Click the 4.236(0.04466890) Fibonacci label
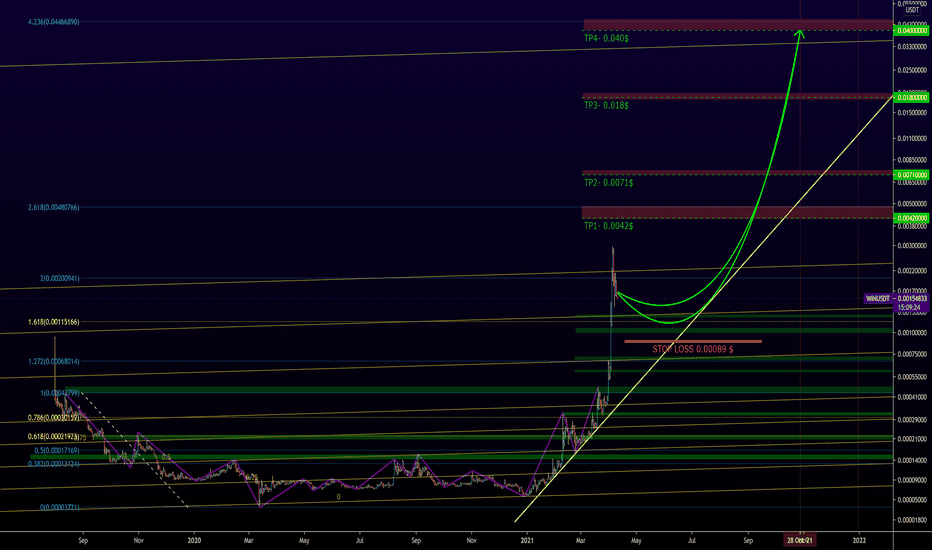Screen dimensions: 932x550 pyautogui.click(x=53, y=22)
